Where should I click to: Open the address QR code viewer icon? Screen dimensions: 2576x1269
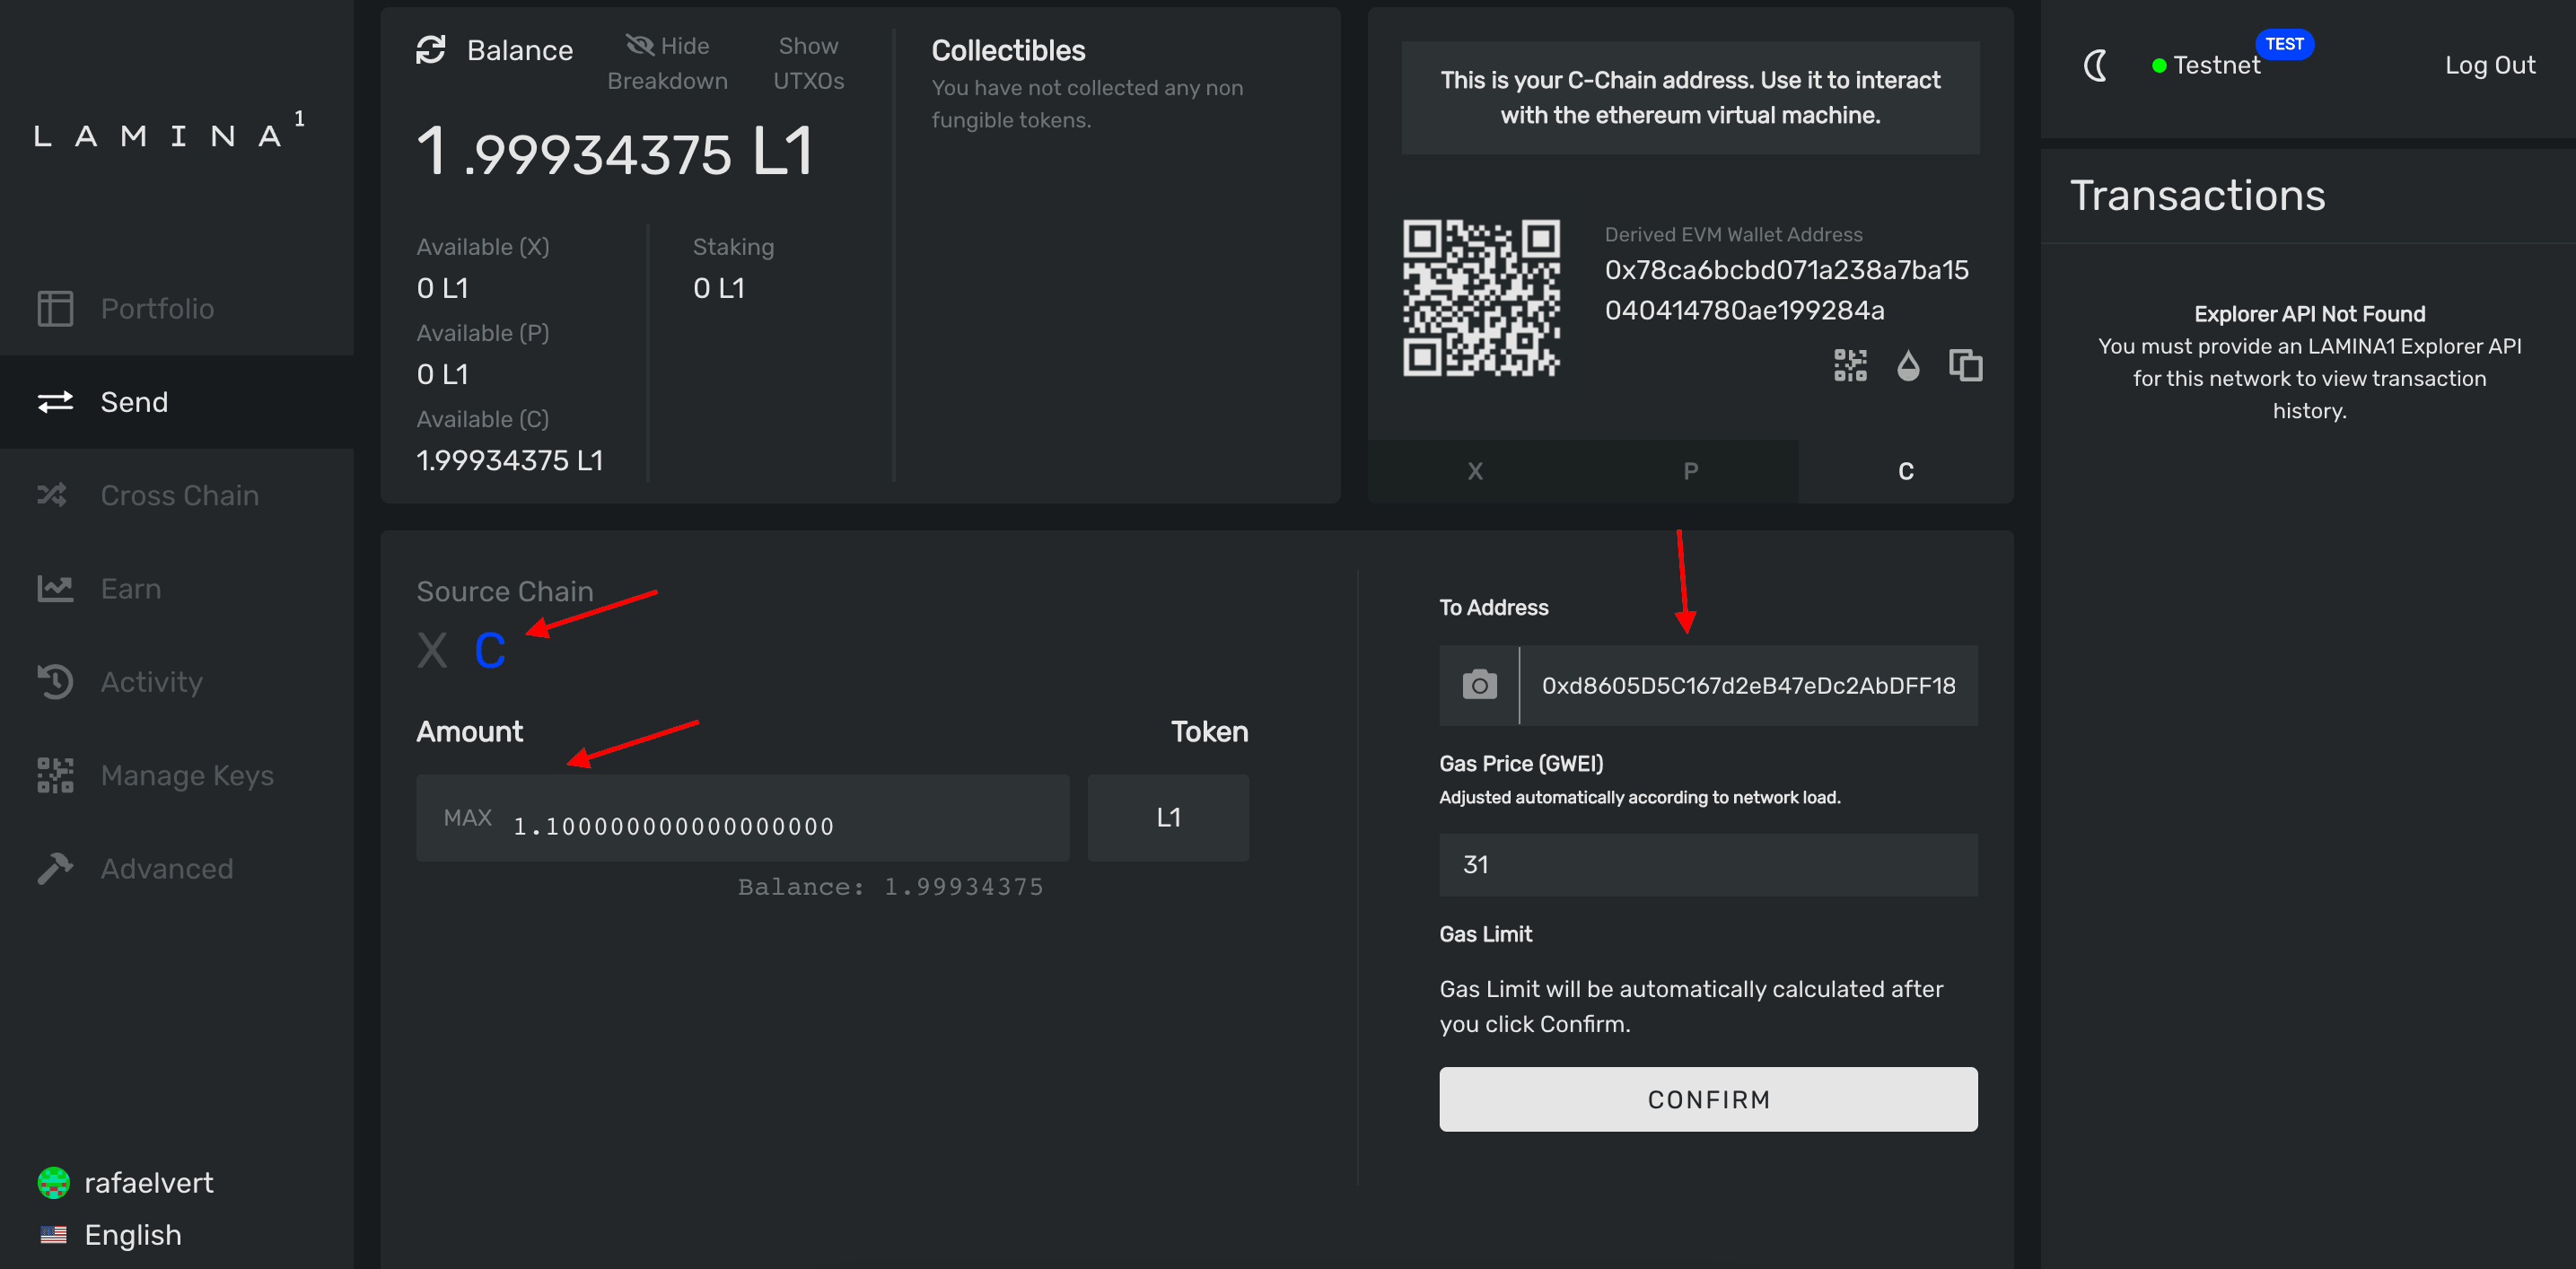[1850, 365]
